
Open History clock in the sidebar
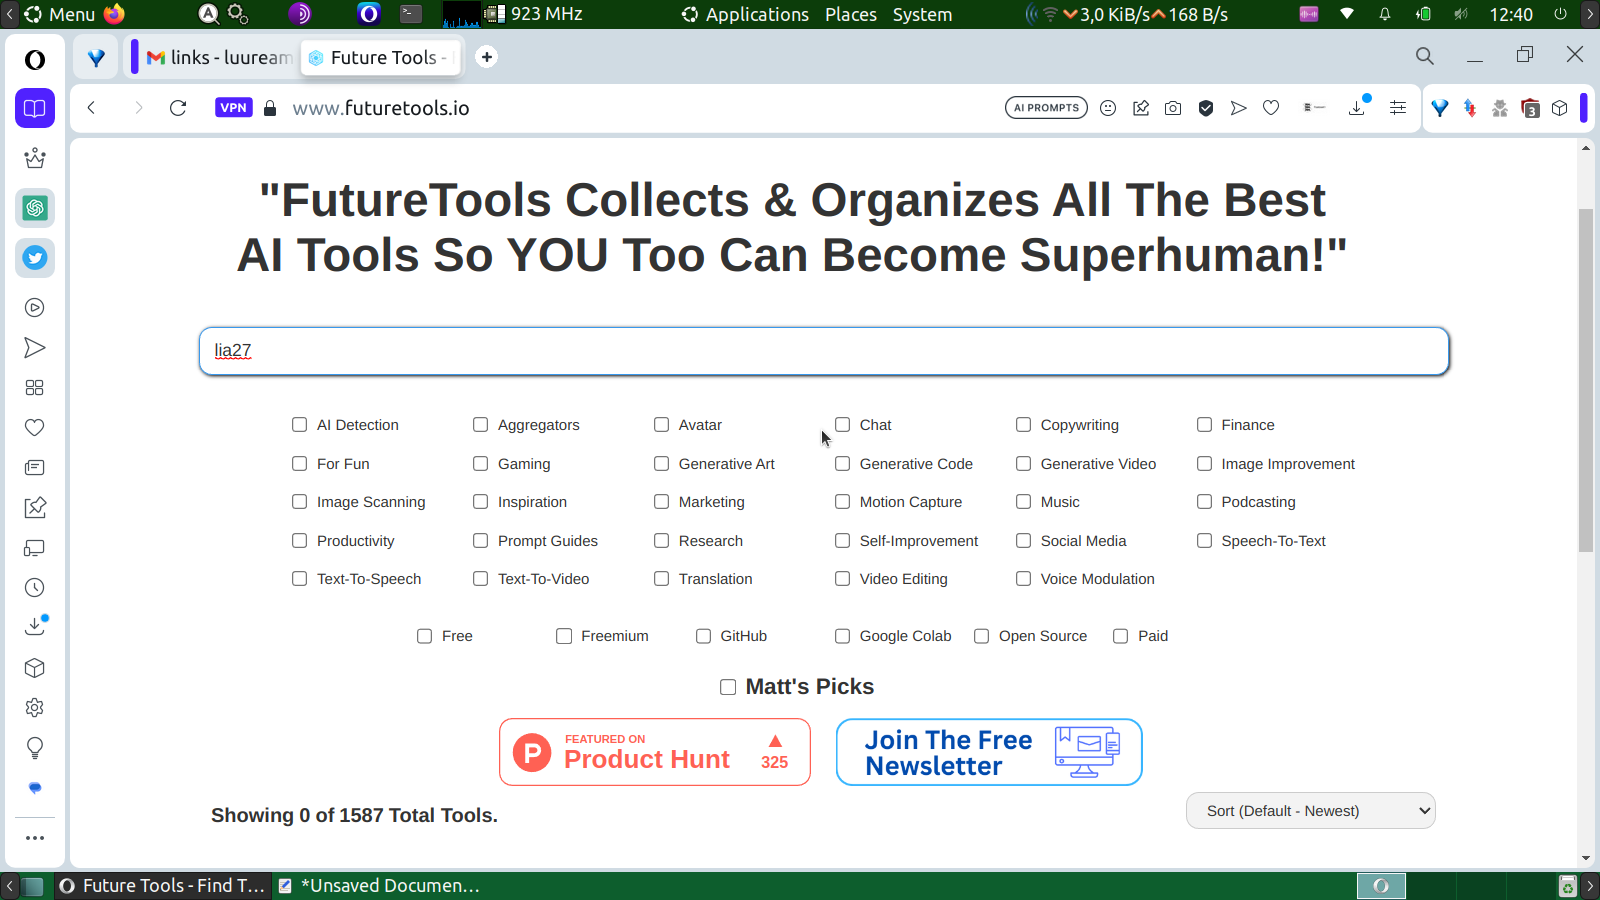(35, 588)
